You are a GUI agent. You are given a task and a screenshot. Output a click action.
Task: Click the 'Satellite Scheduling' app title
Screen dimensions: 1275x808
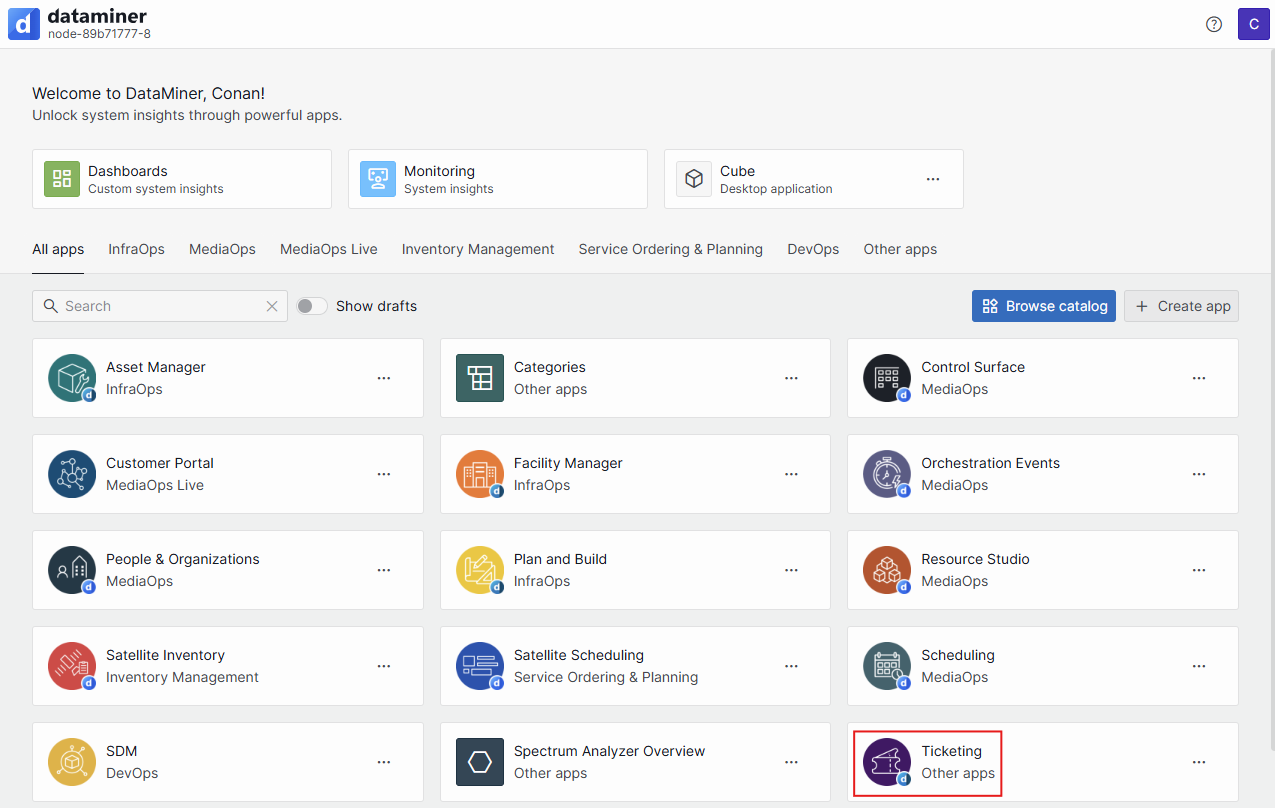[579, 655]
